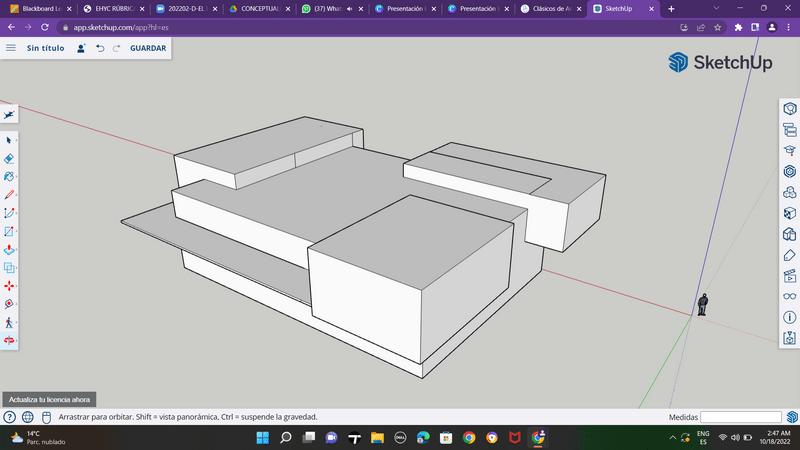Select the Paint Bucket tool
800x450 pixels.
click(9, 177)
